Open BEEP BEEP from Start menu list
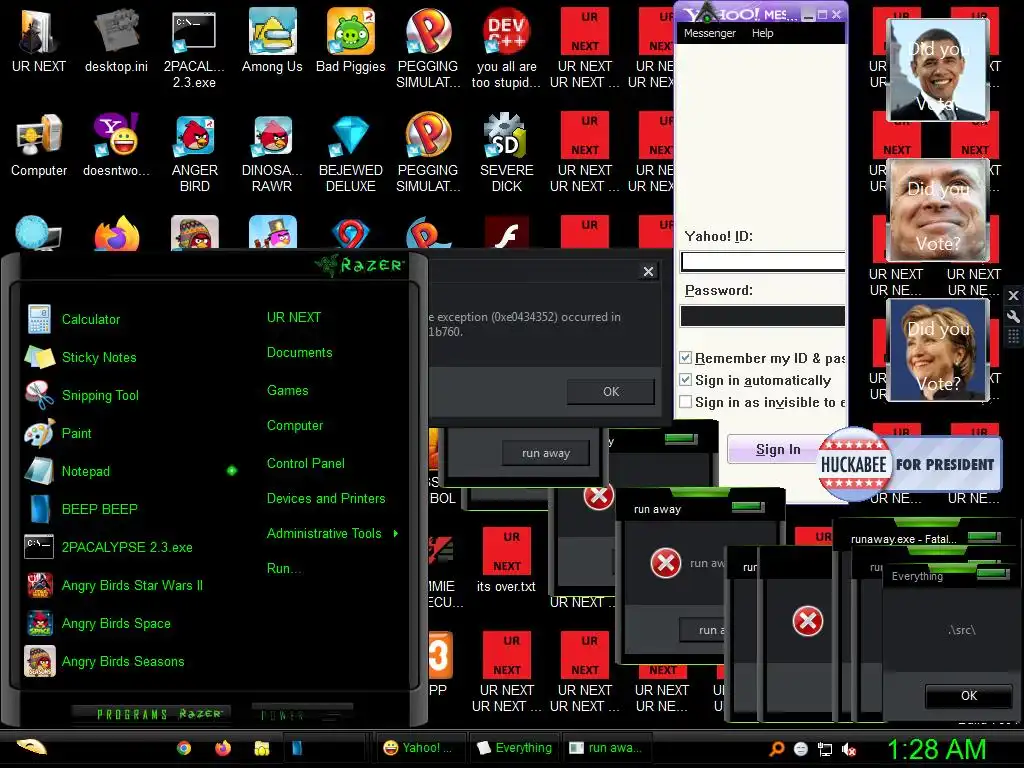This screenshot has height=768, width=1024. coord(99,509)
